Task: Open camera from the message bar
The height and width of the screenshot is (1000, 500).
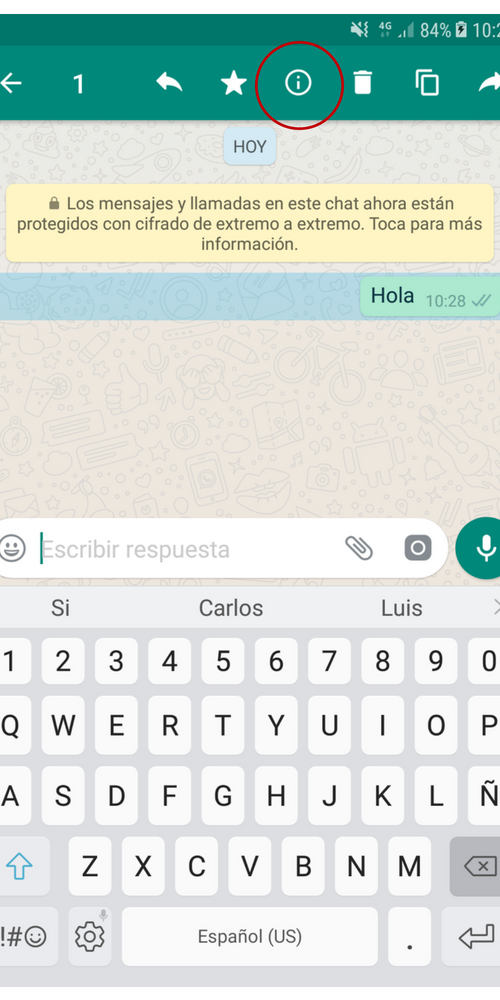Action: [x=418, y=548]
